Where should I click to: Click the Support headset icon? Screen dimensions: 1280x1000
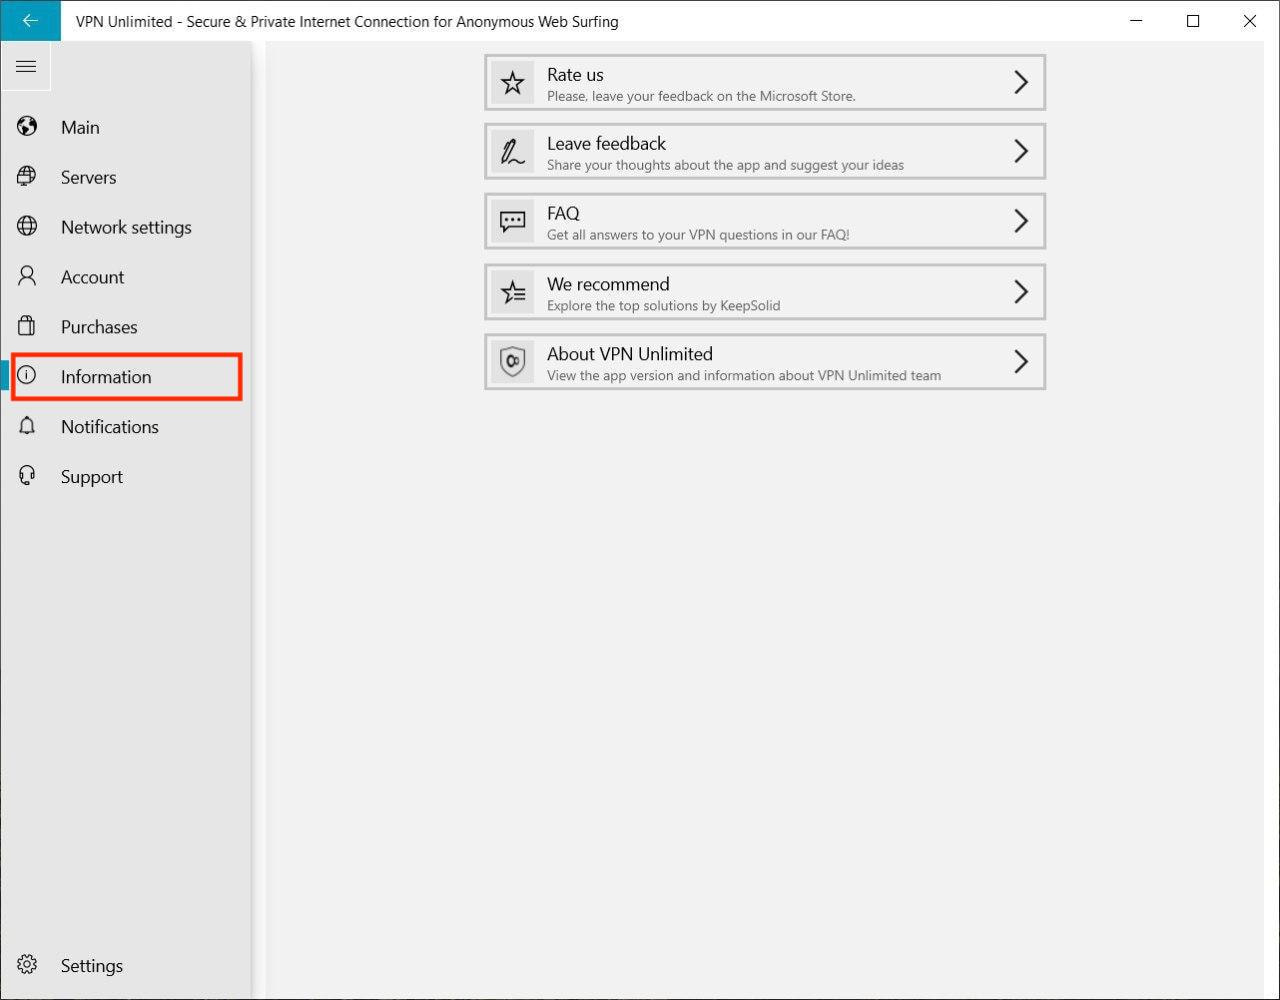pyautogui.click(x=27, y=476)
